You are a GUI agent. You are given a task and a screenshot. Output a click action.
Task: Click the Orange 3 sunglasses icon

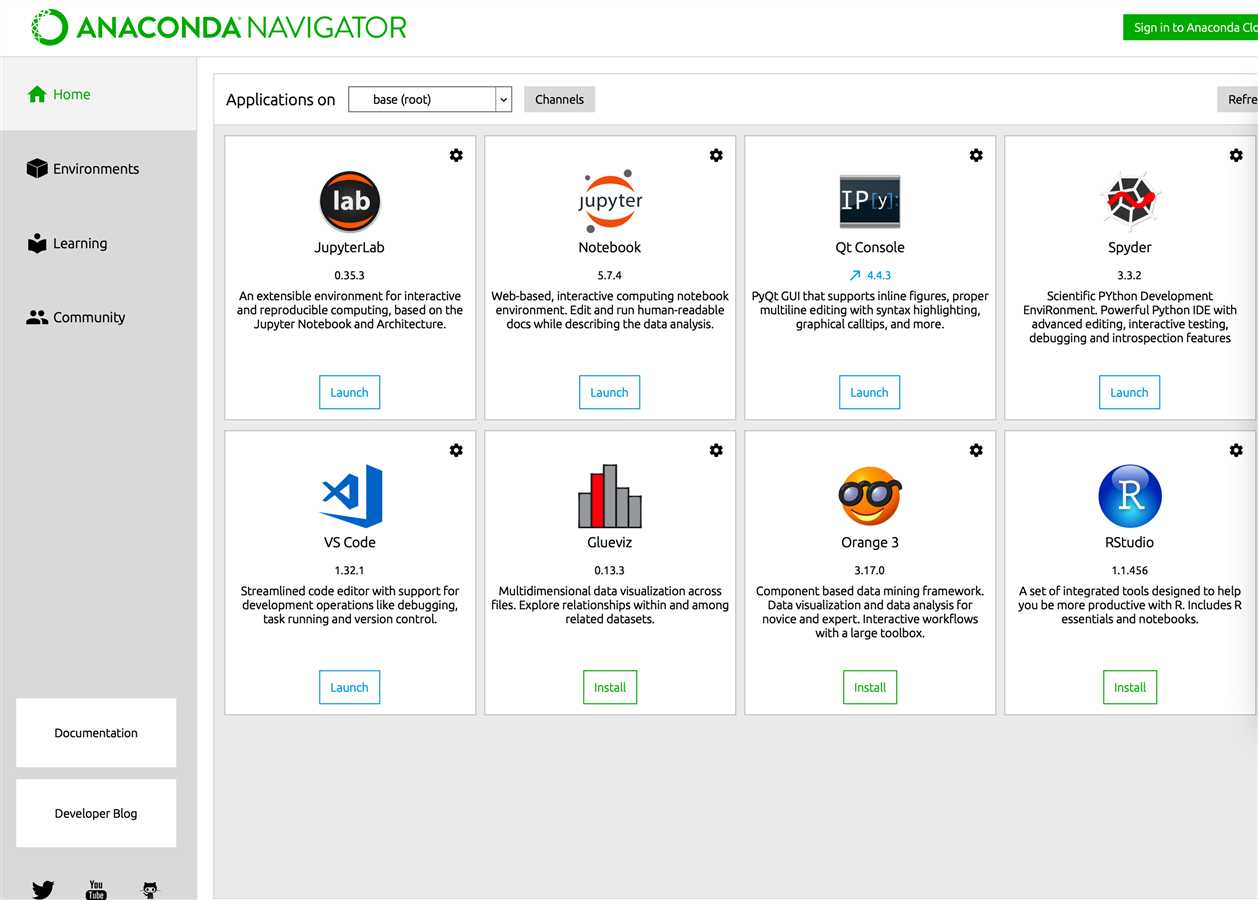[x=870, y=496]
